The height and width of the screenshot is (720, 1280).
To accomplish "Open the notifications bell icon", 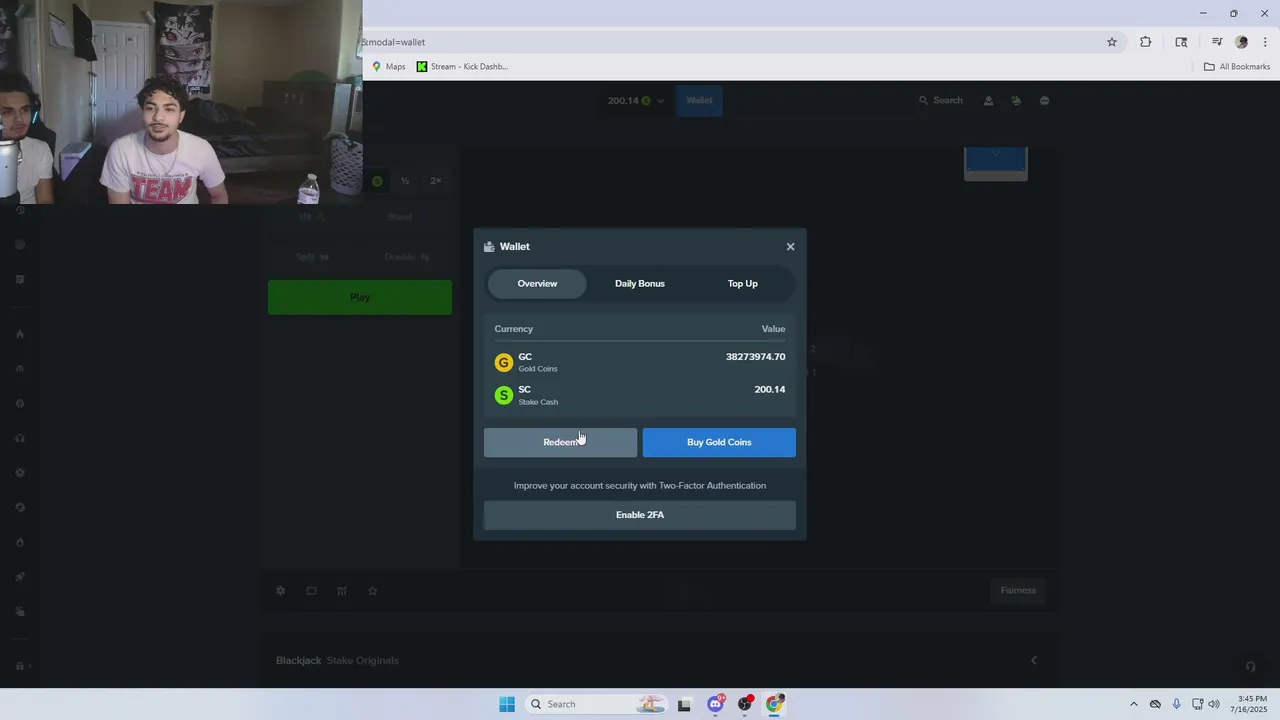I will point(1016,101).
